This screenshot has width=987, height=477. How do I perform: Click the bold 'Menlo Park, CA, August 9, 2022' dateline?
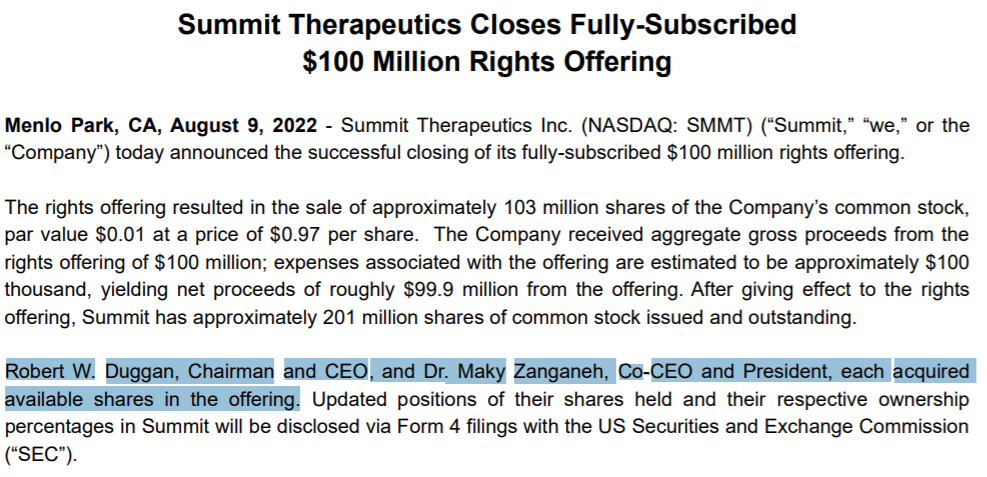(x=161, y=126)
